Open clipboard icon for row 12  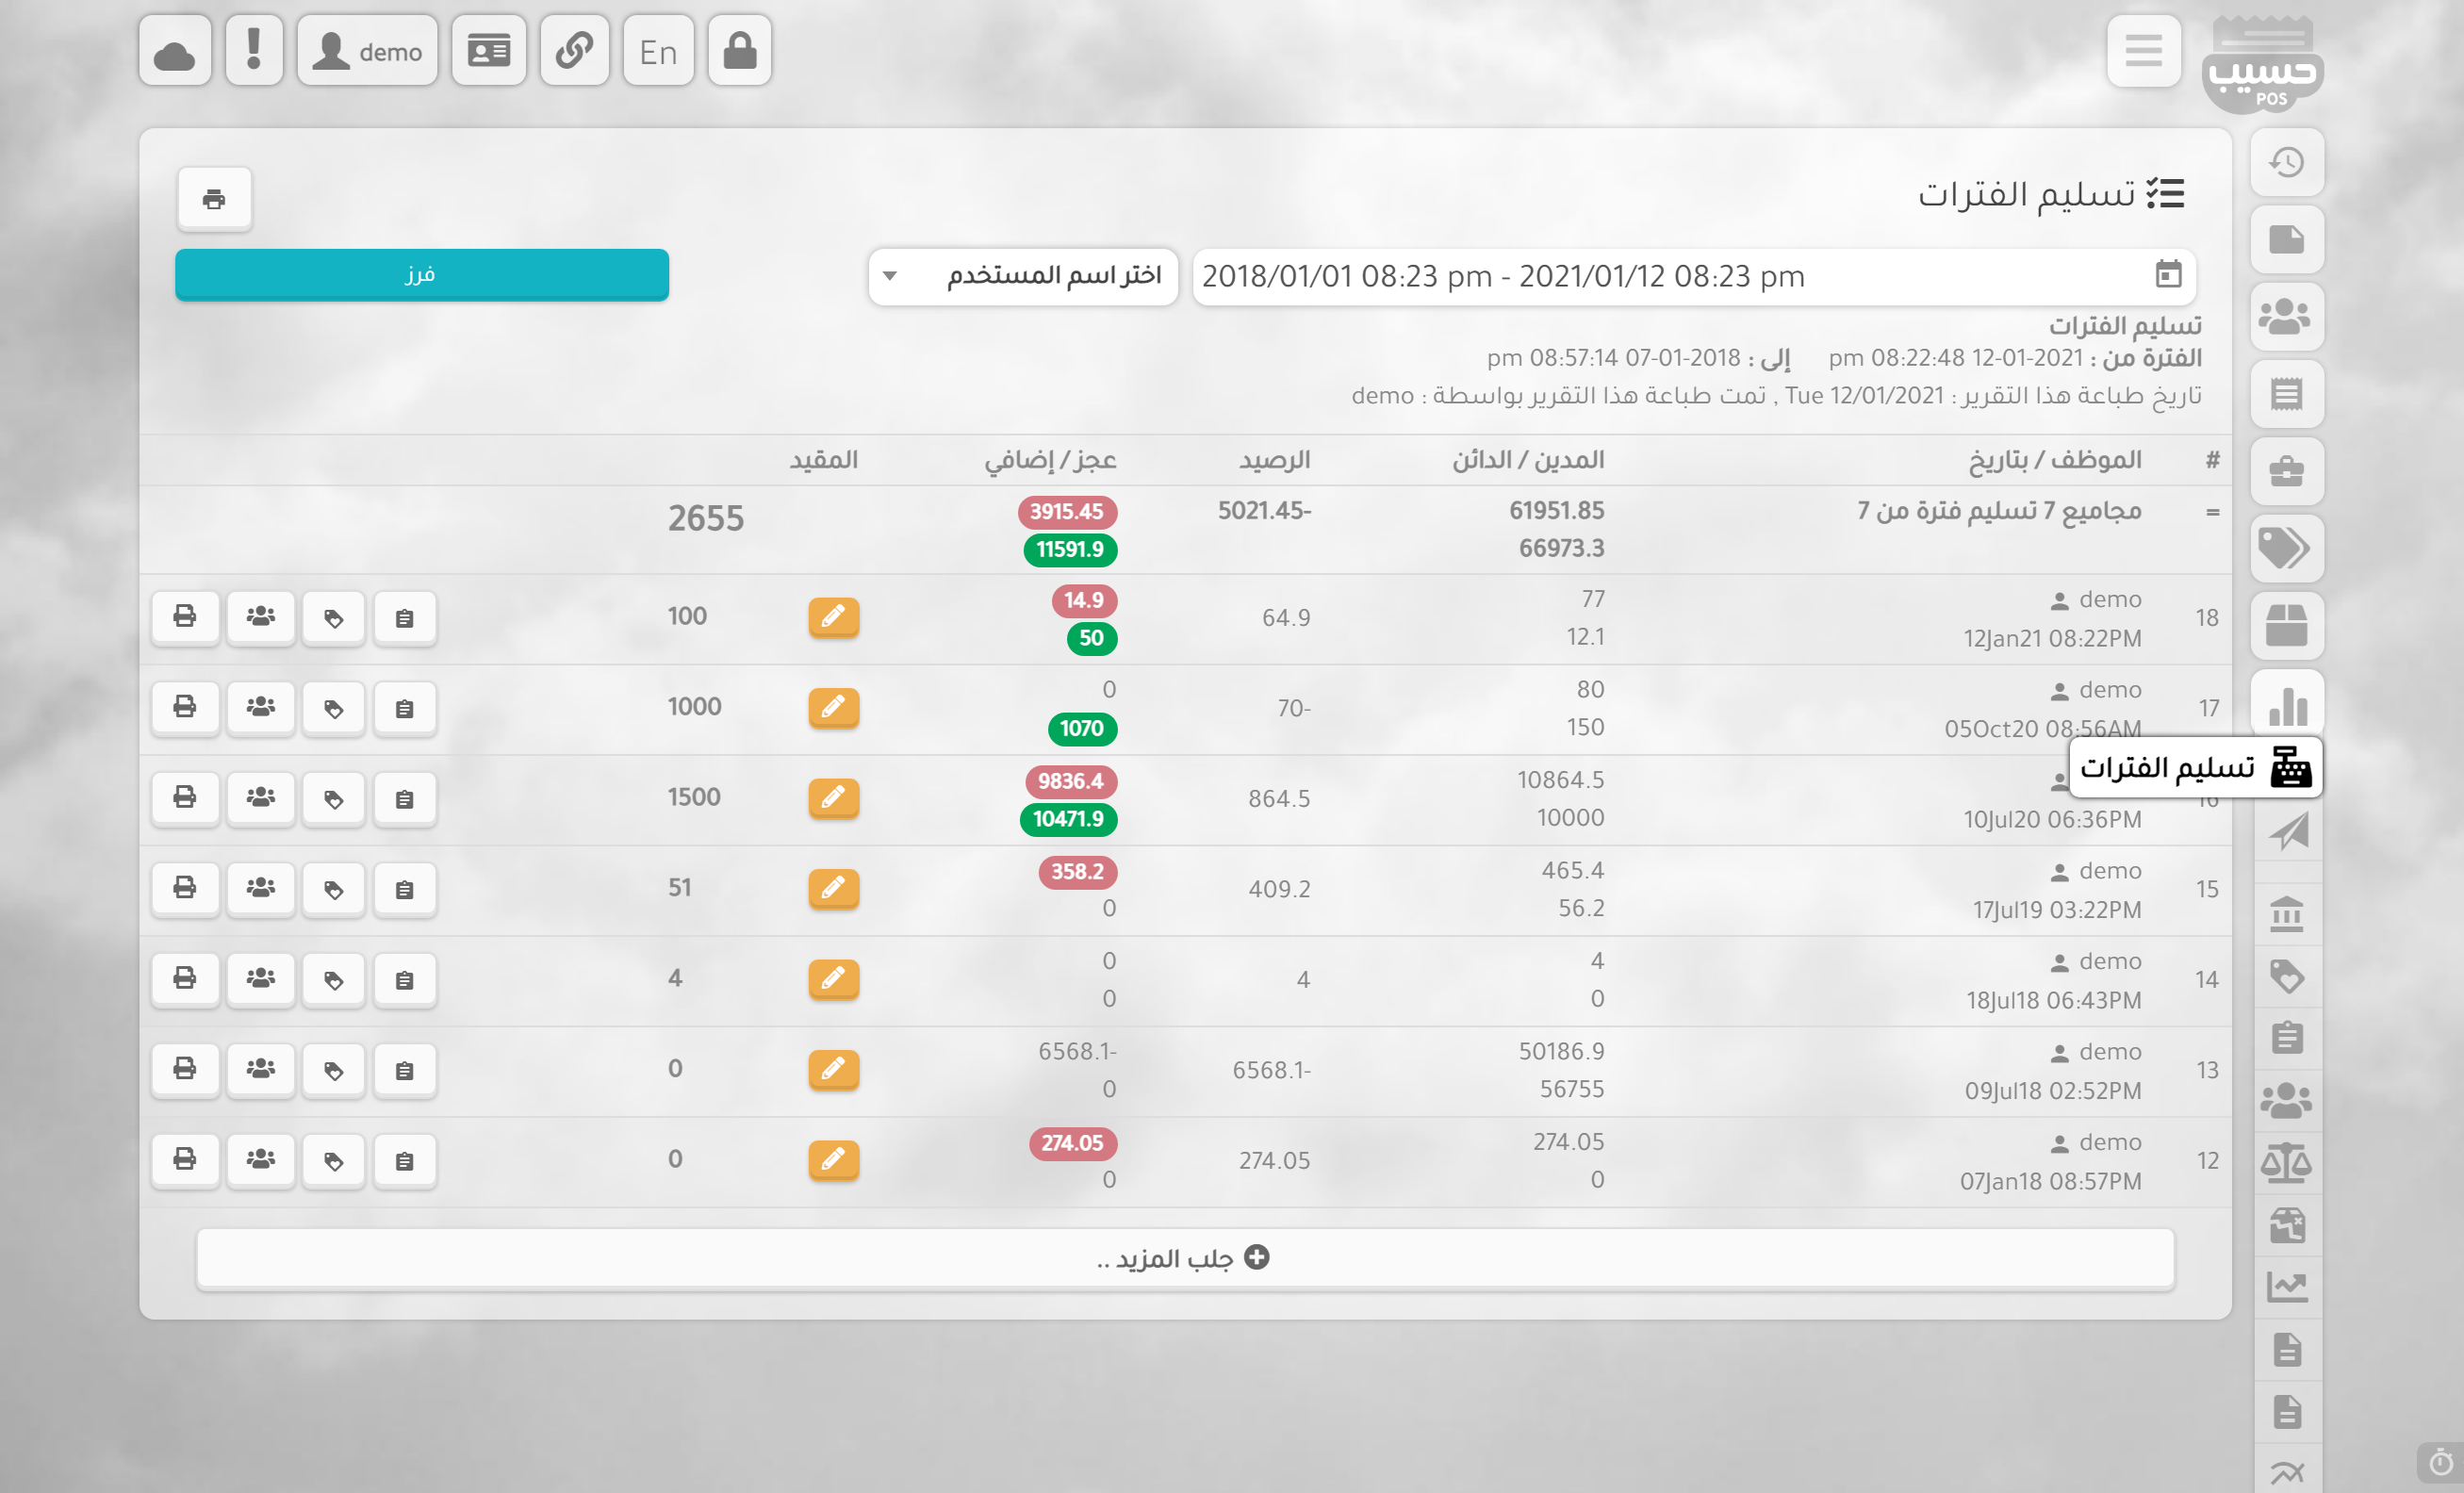(x=404, y=1160)
